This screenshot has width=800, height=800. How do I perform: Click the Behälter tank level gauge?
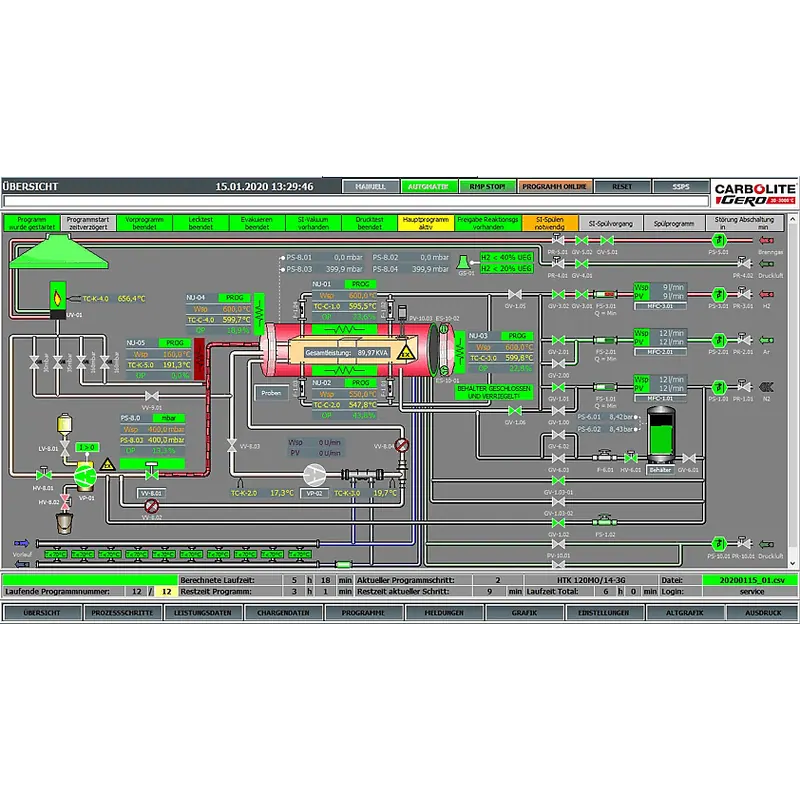[x=661, y=435]
